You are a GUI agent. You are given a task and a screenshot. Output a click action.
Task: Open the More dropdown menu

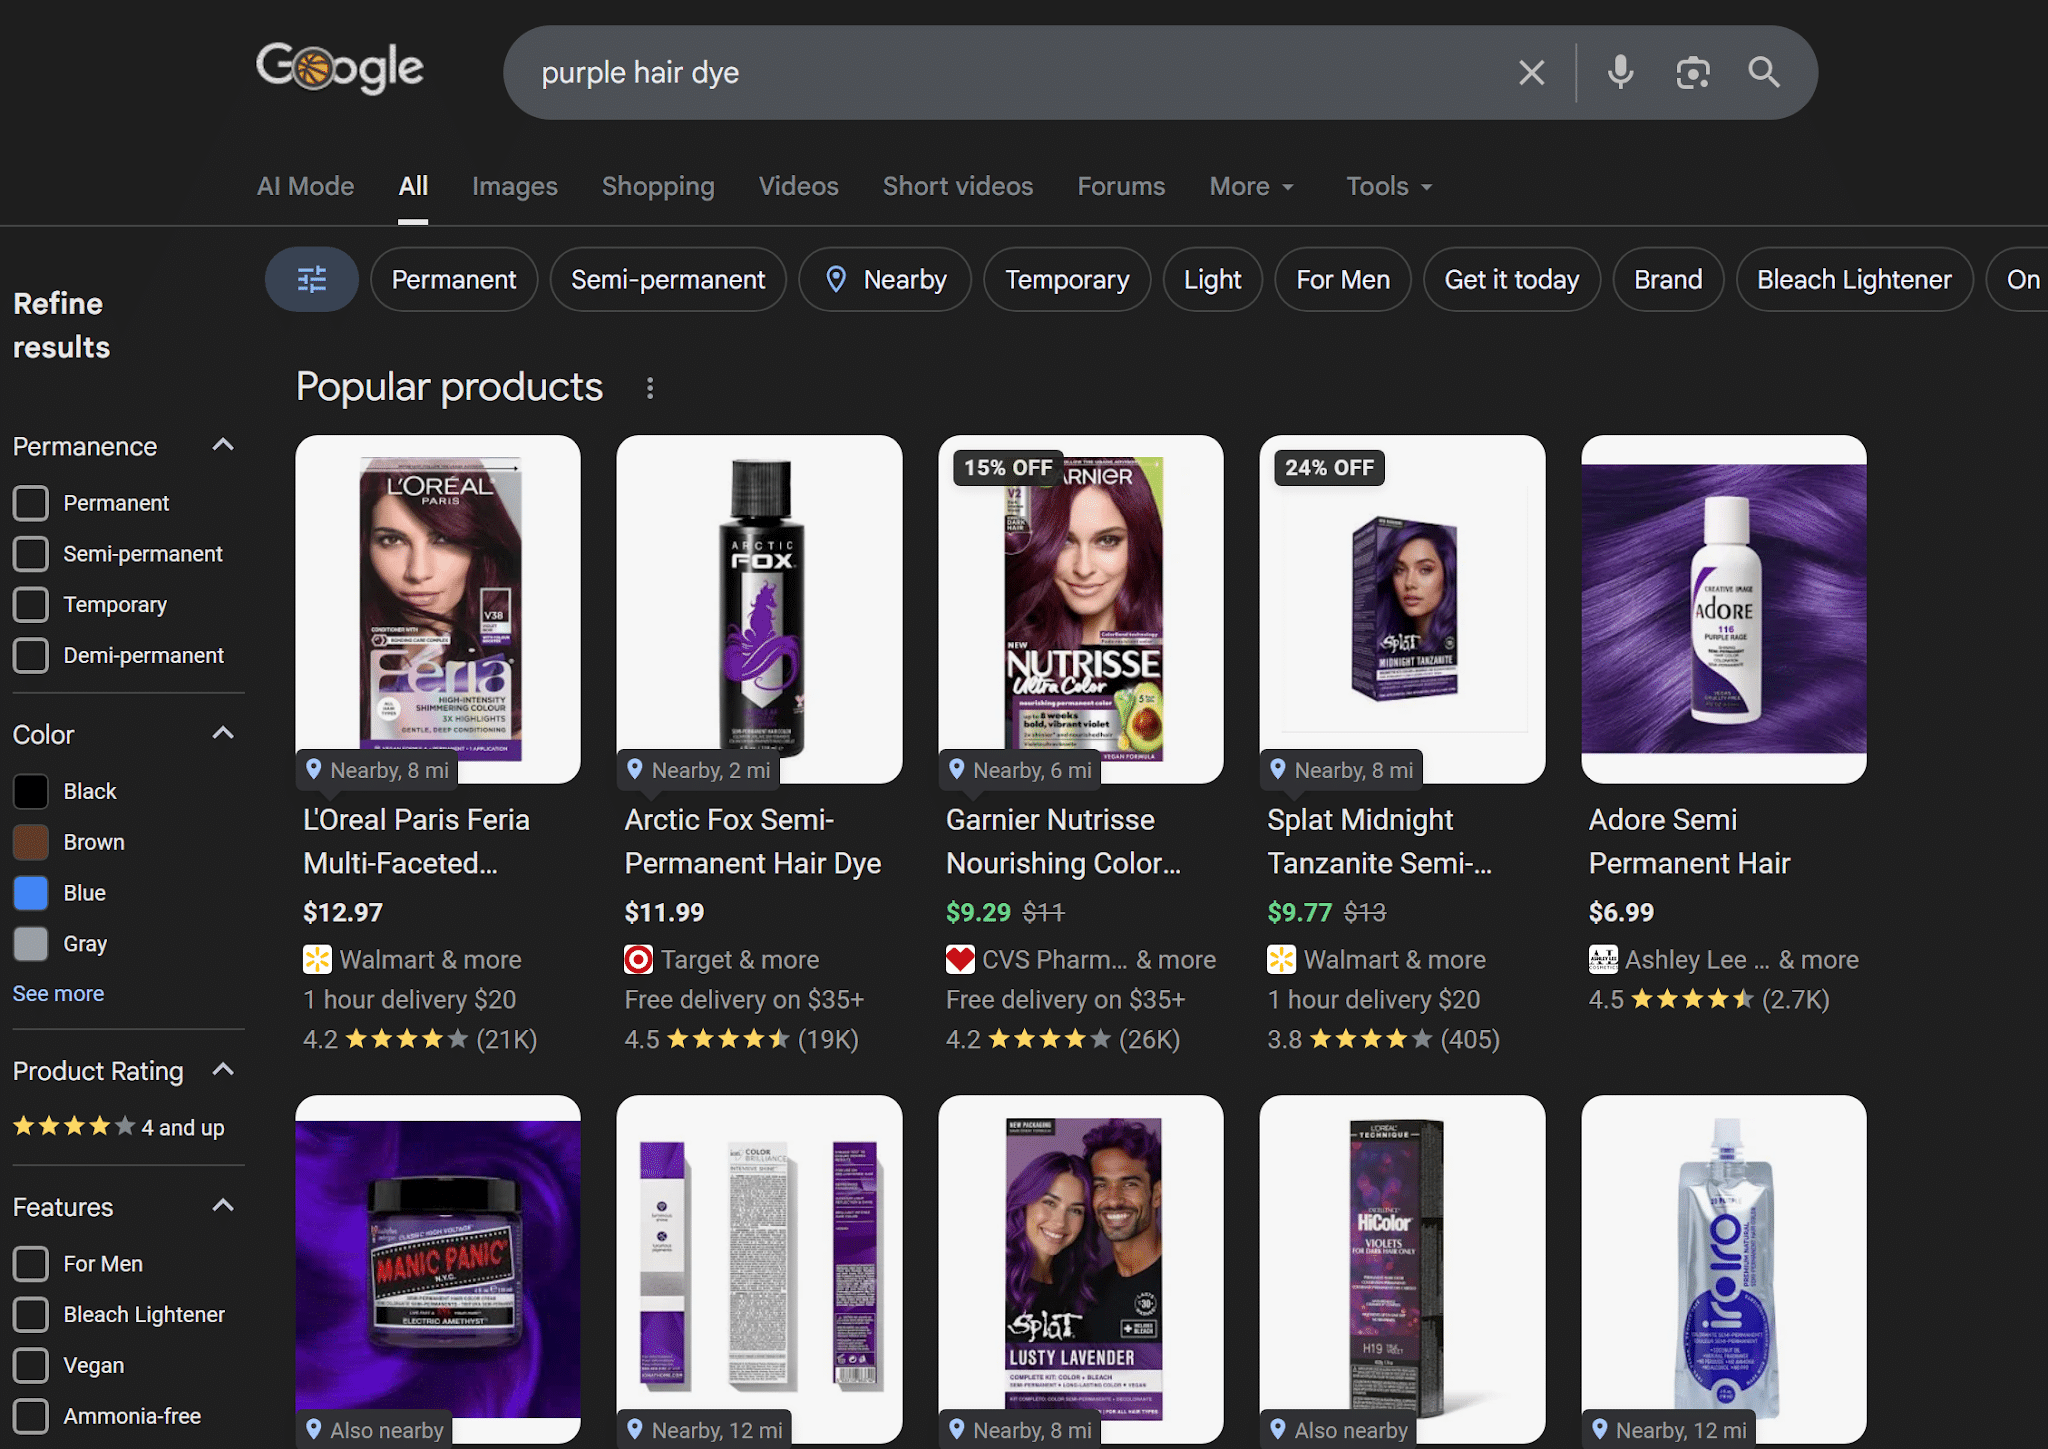tap(1251, 187)
